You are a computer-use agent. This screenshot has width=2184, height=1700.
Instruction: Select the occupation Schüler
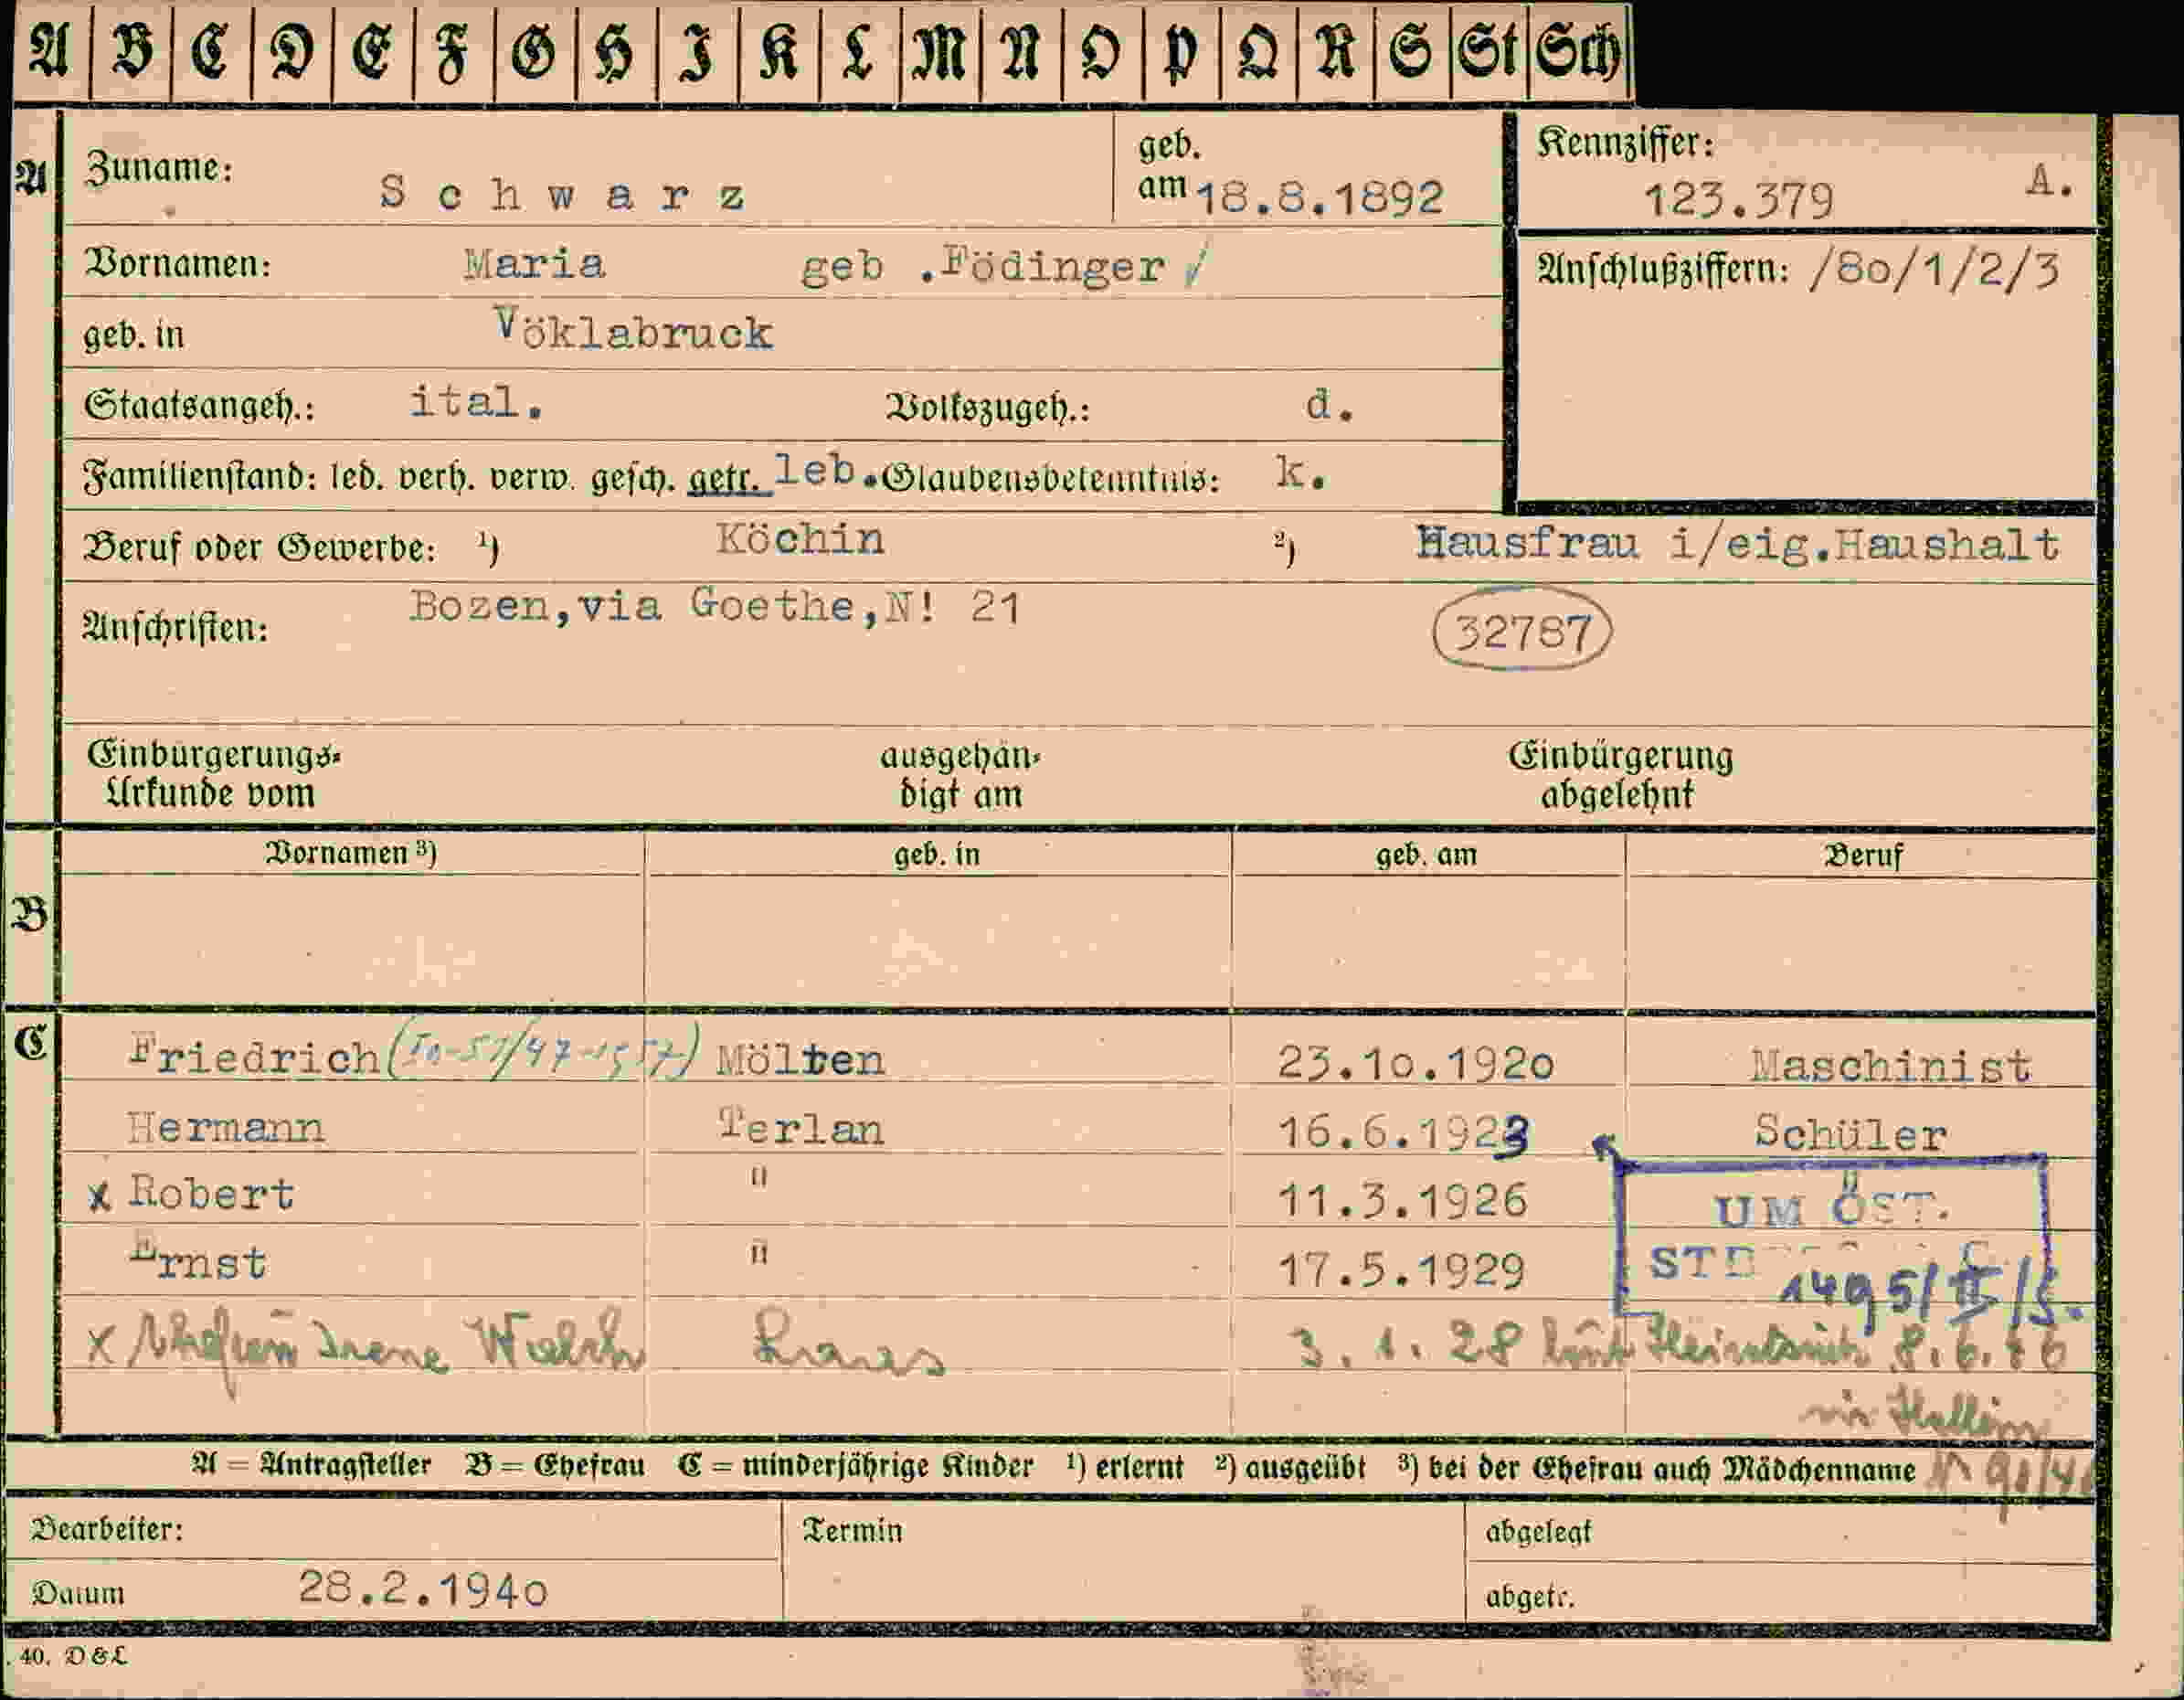tap(1850, 1132)
